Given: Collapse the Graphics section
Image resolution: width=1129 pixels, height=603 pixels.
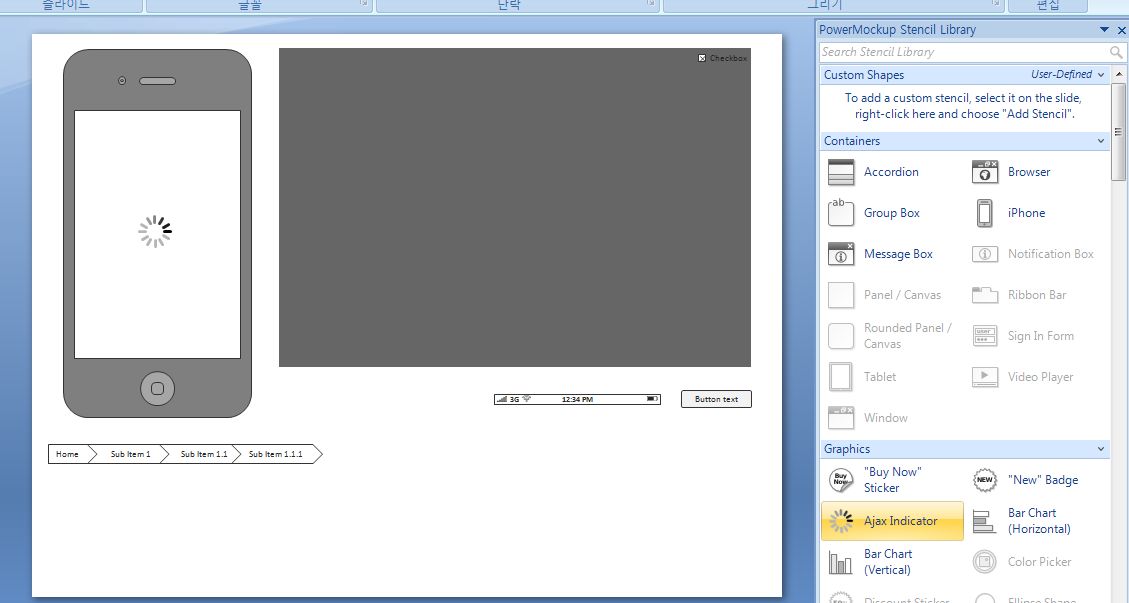Looking at the screenshot, I should coord(1101,449).
